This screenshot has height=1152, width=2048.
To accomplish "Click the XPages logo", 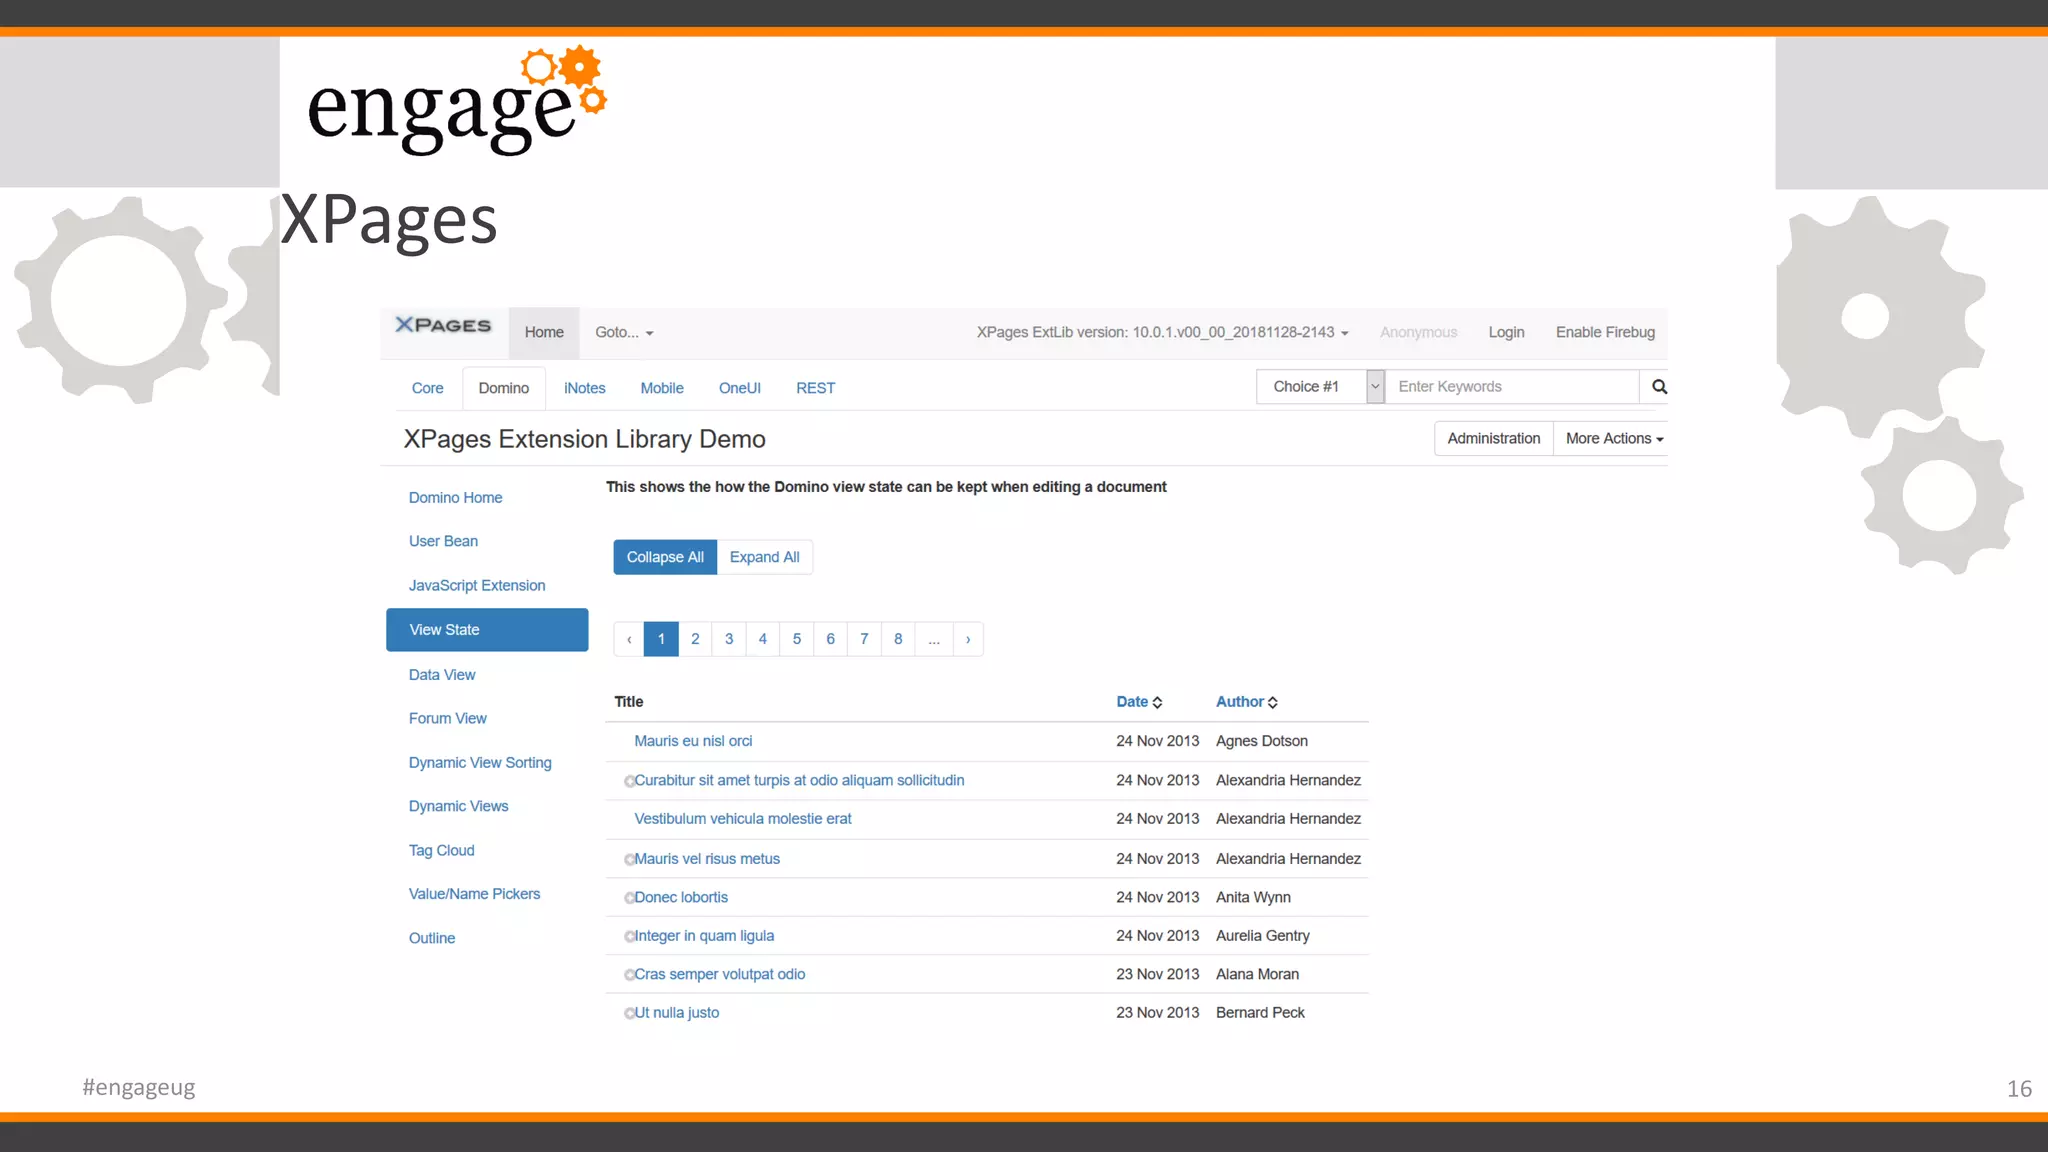I will tap(443, 325).
